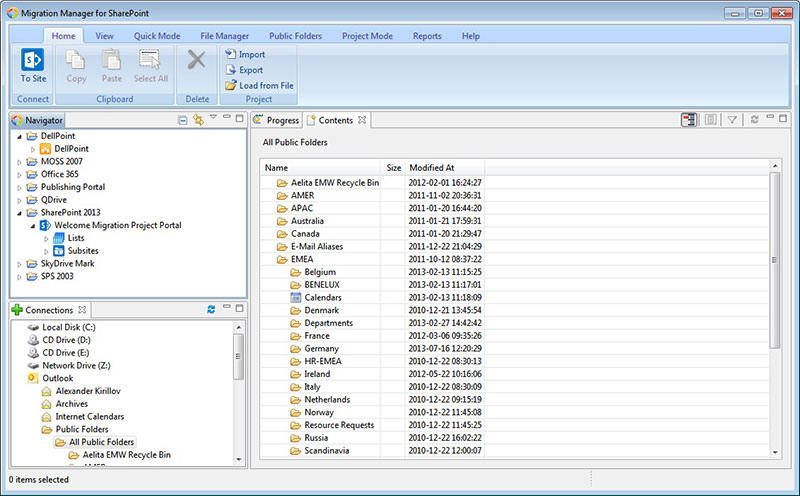Click the Paste clipboard icon

pos(111,60)
